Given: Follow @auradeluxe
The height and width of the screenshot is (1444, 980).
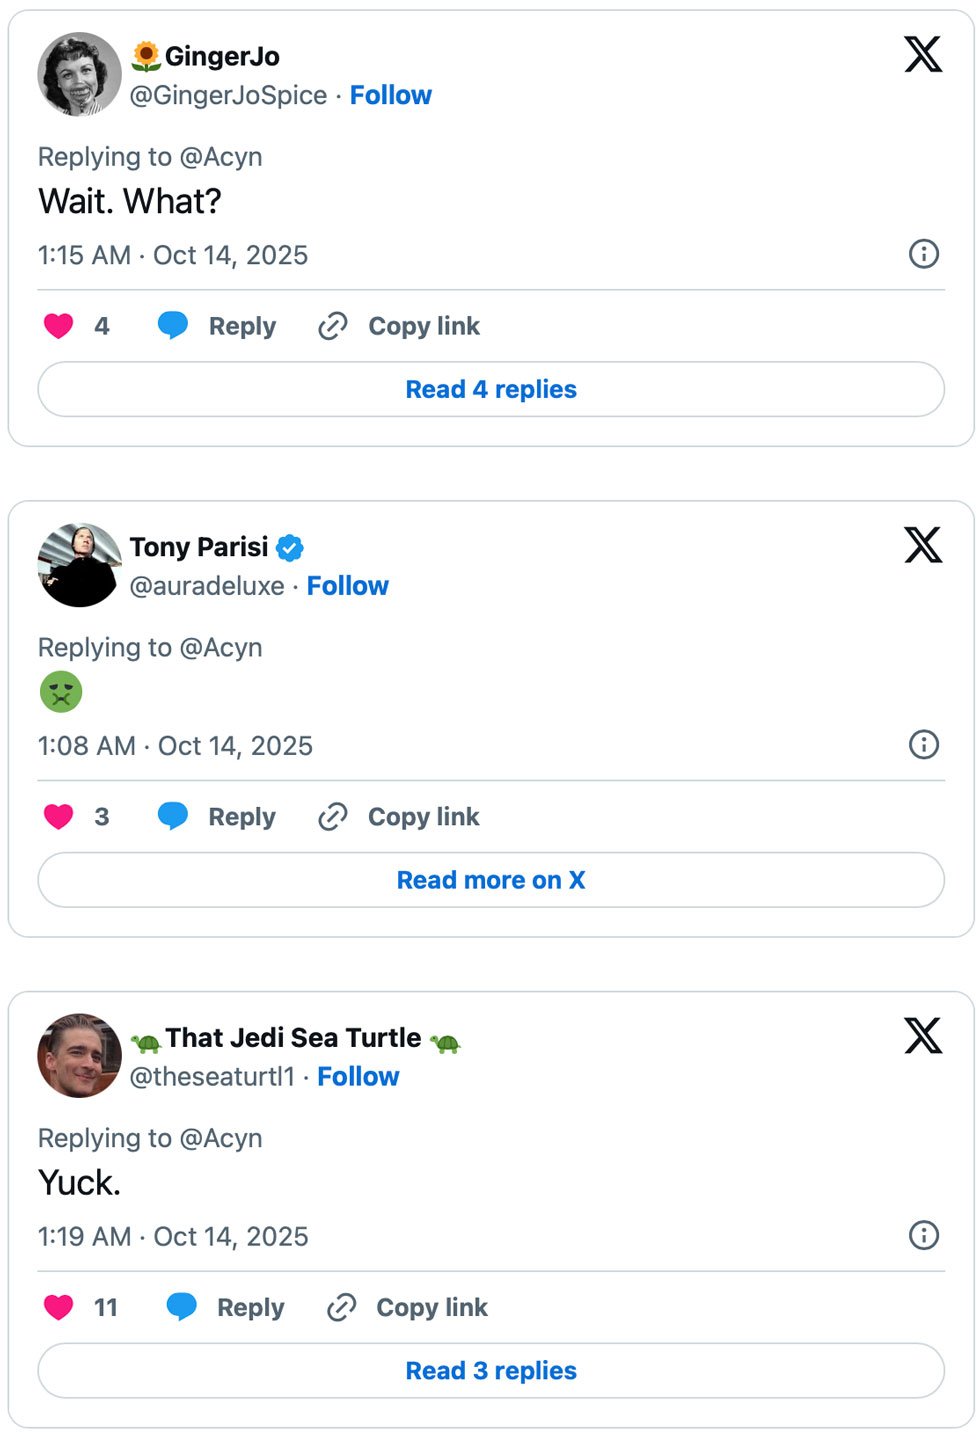Looking at the screenshot, I should pos(347,586).
